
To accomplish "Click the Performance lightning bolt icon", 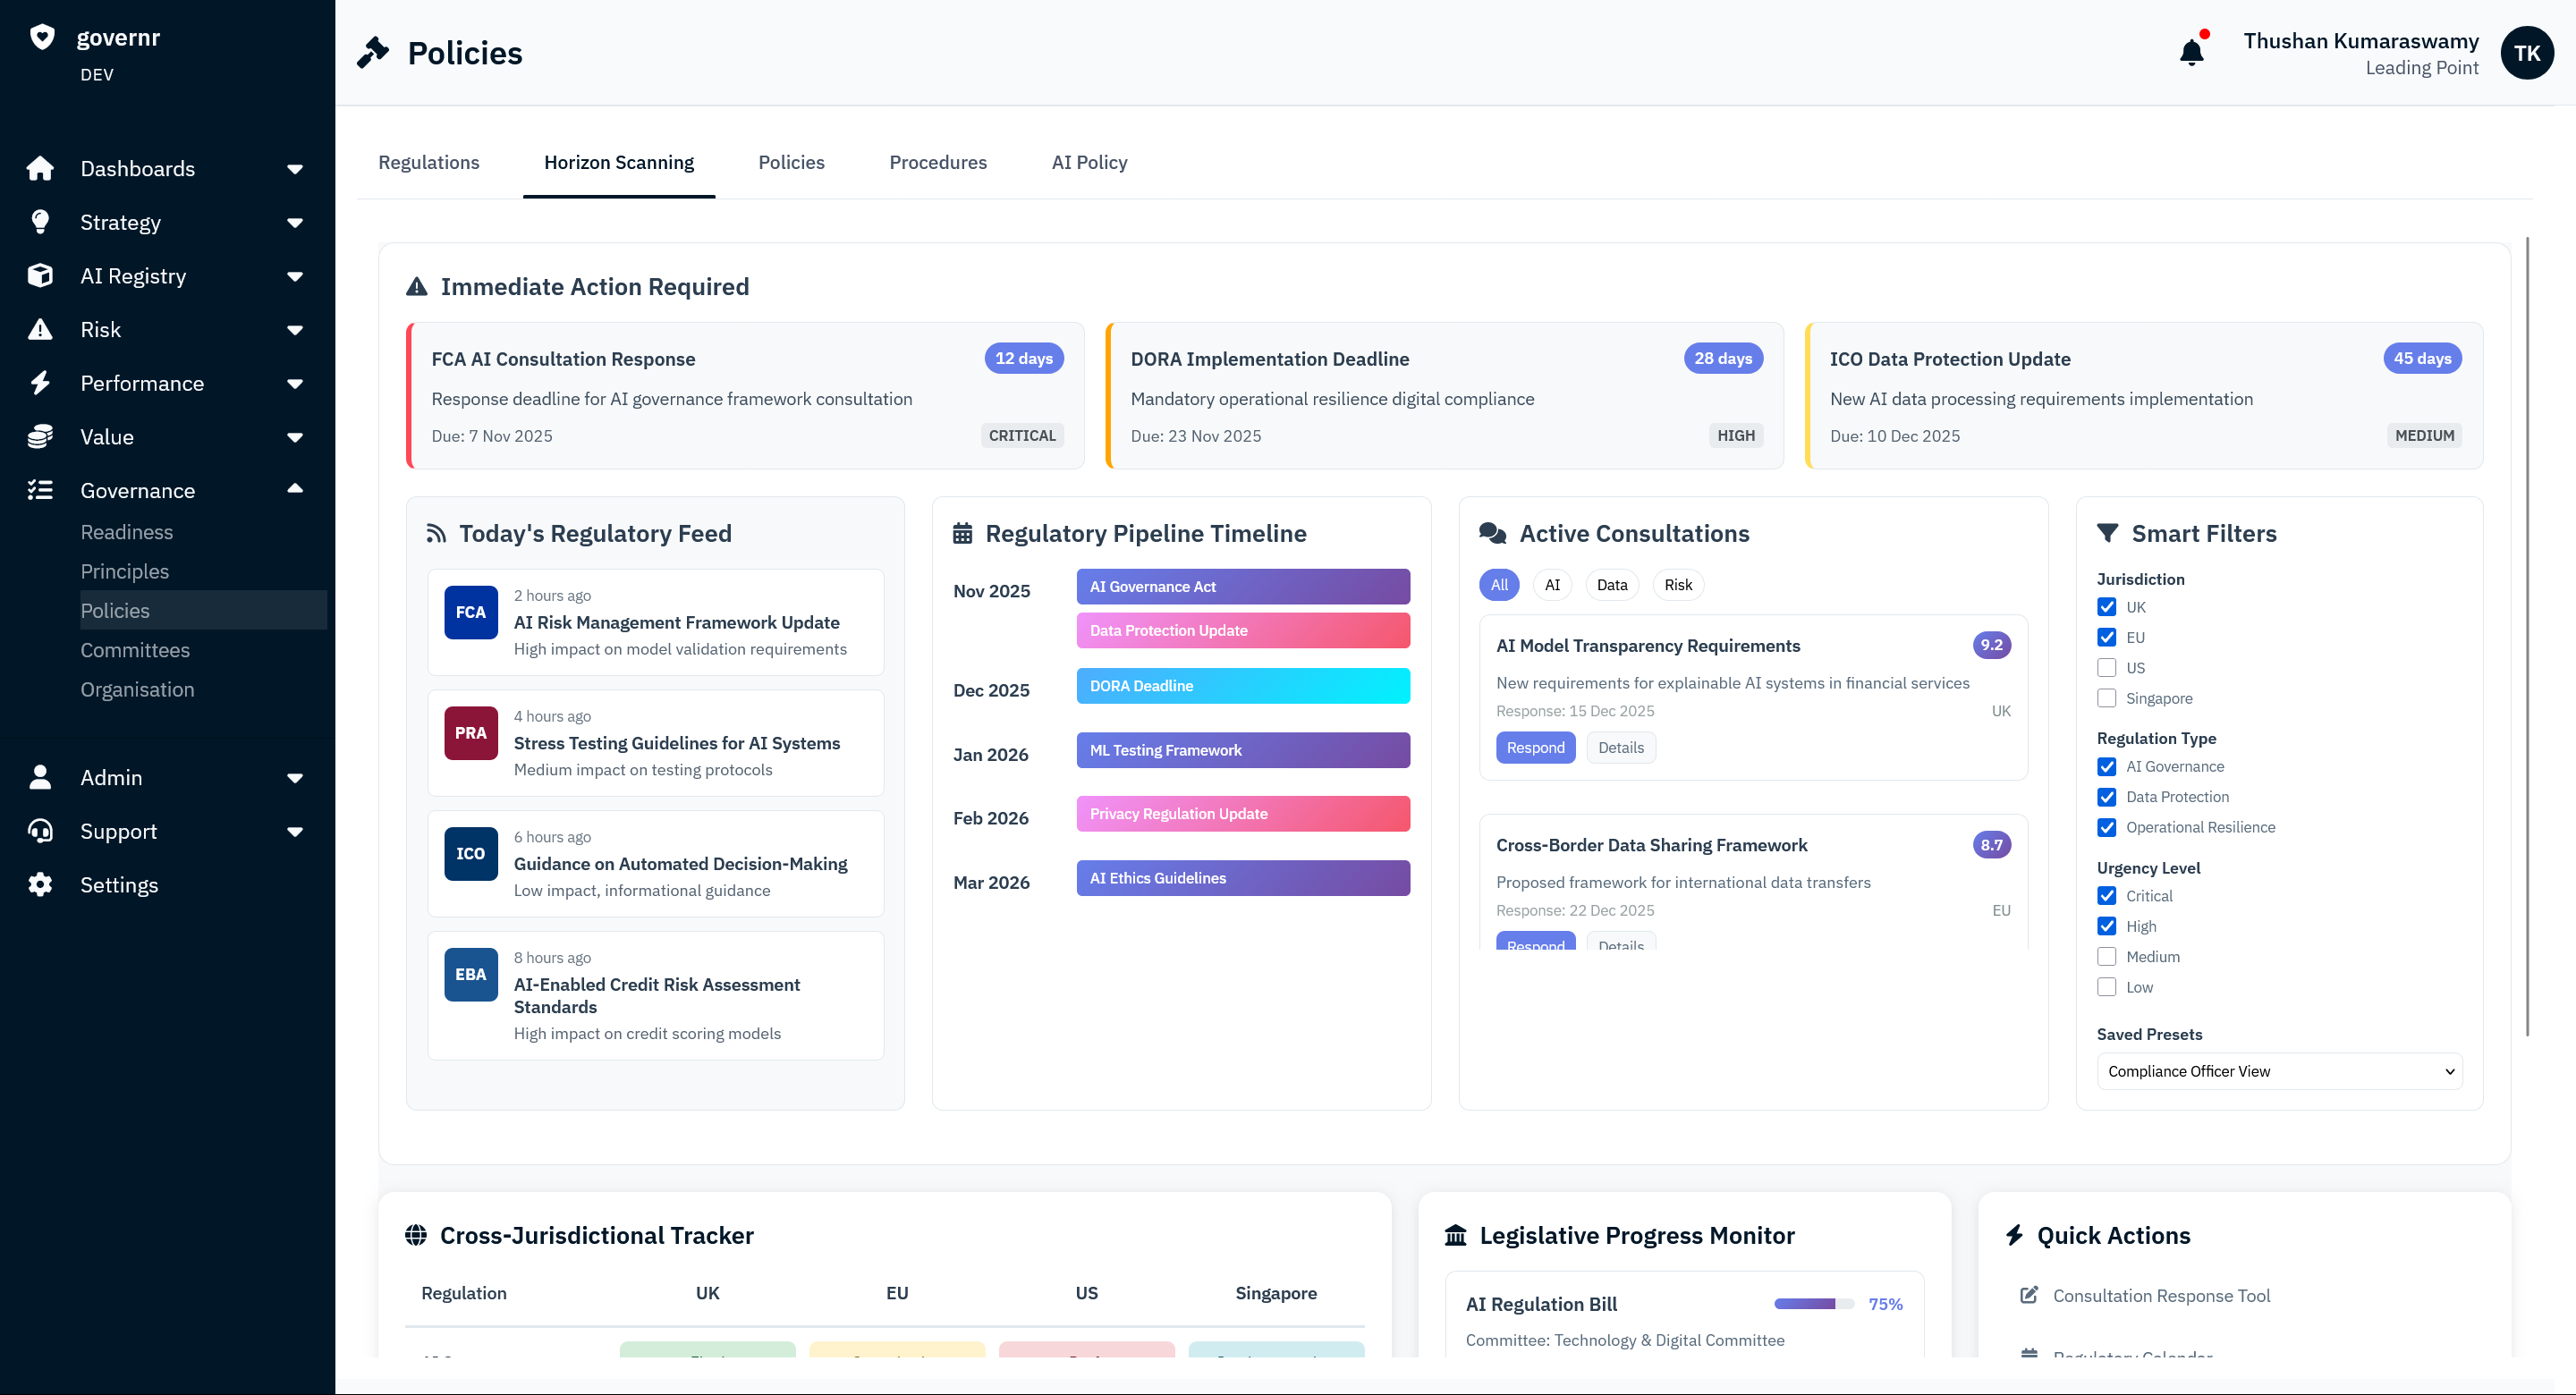I will coord(40,383).
